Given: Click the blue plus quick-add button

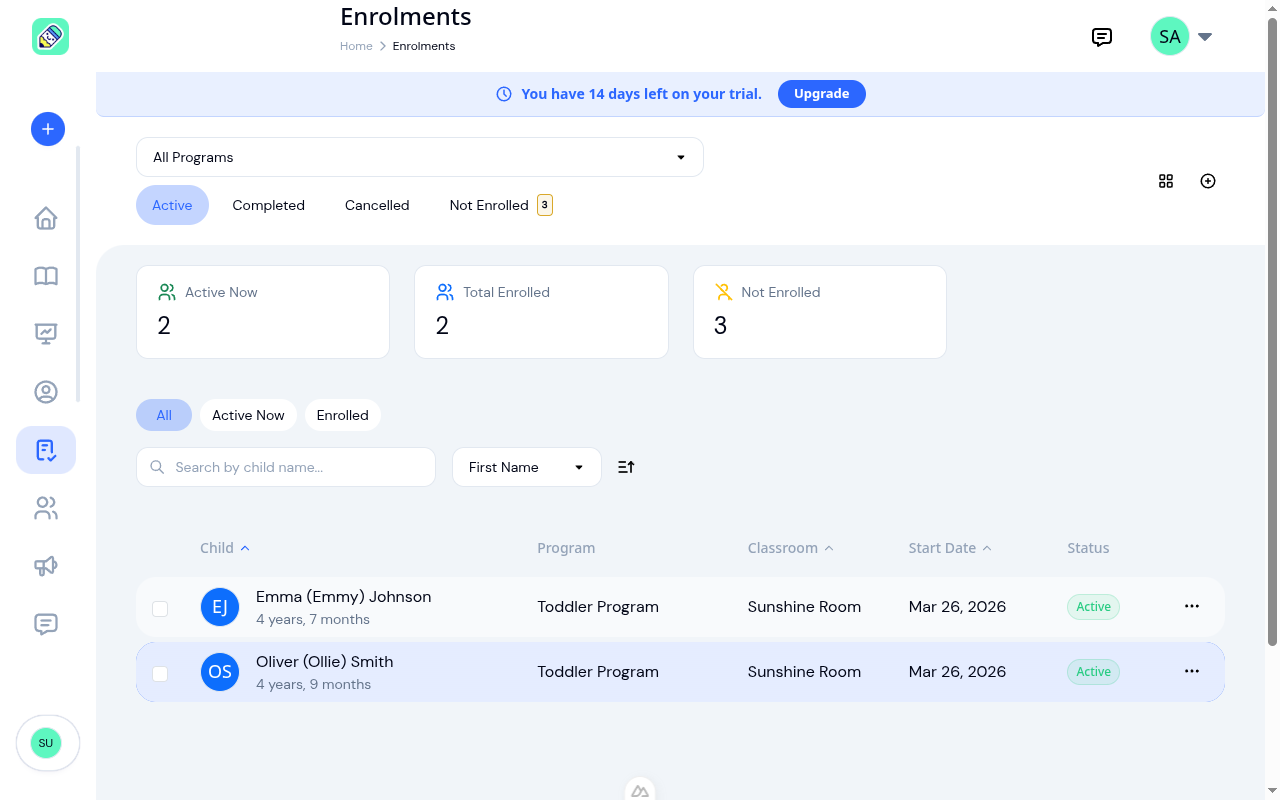Looking at the screenshot, I should [x=48, y=129].
